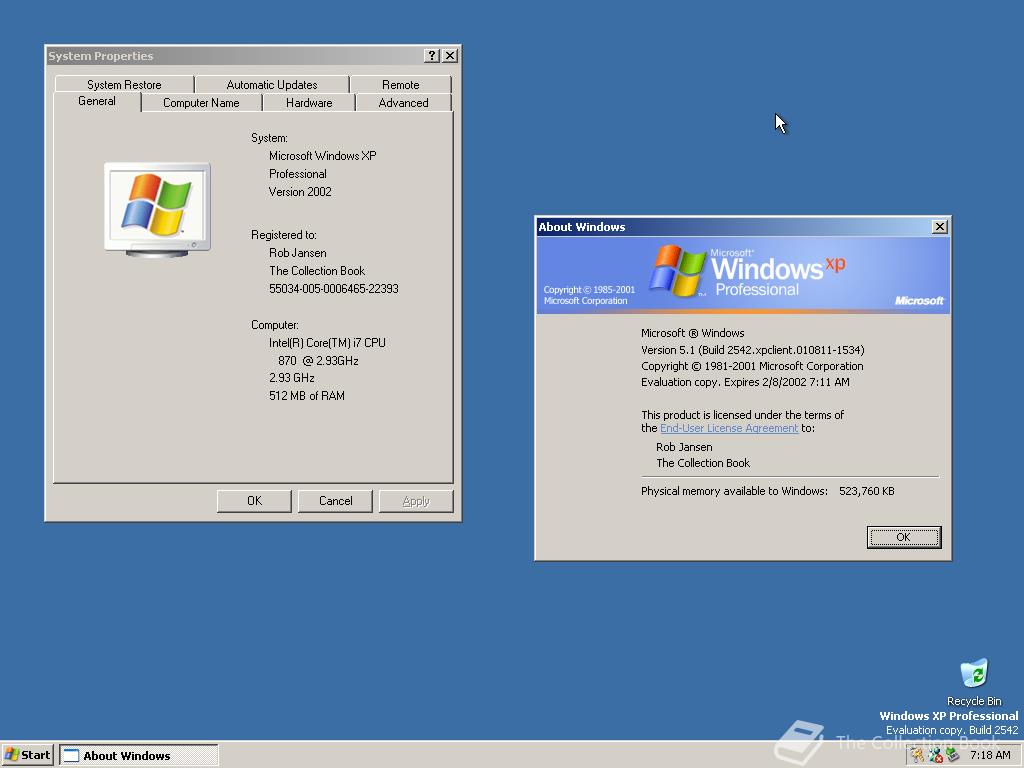1024x768 pixels.
Task: Click the Safely Remove Hardware tray icon
Action: [953, 756]
